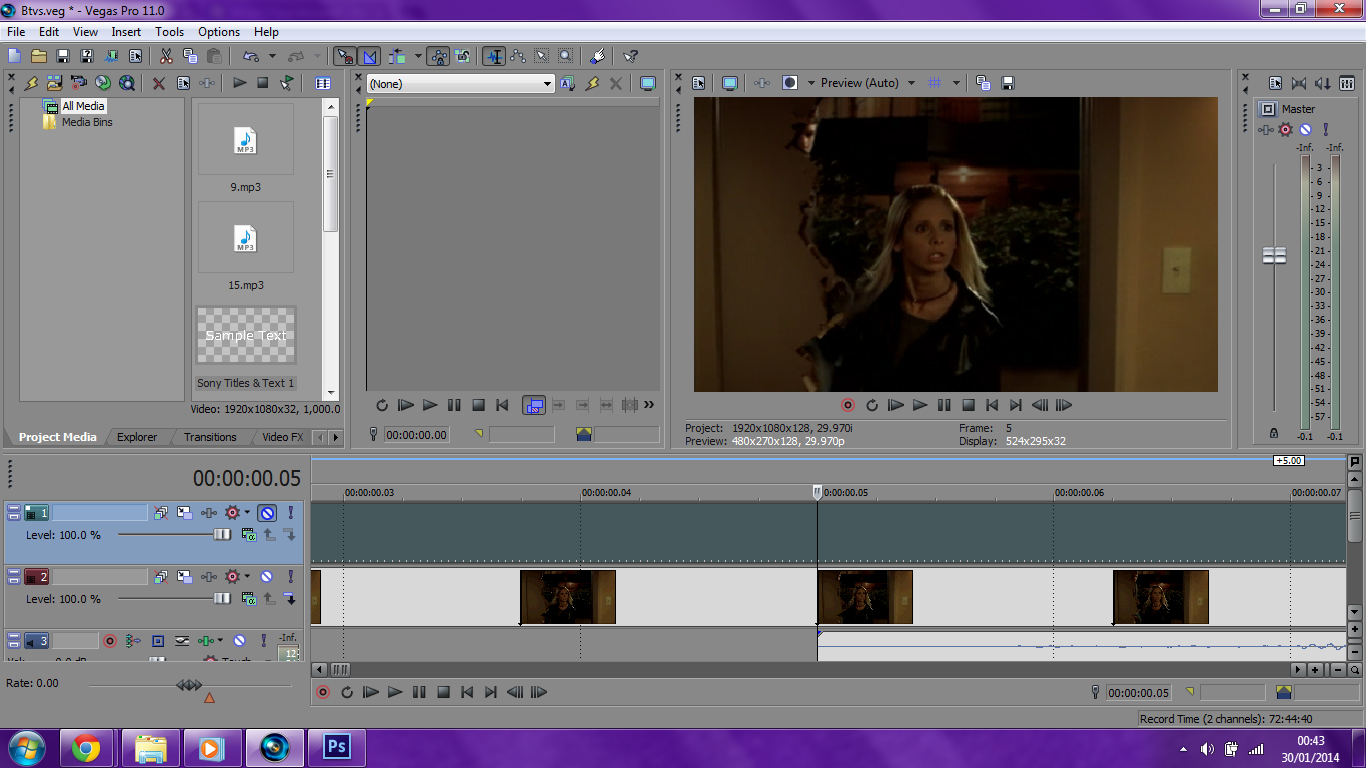Open Track Motion for track 1
The height and width of the screenshot is (768, 1366).
pyautogui.click(x=185, y=513)
